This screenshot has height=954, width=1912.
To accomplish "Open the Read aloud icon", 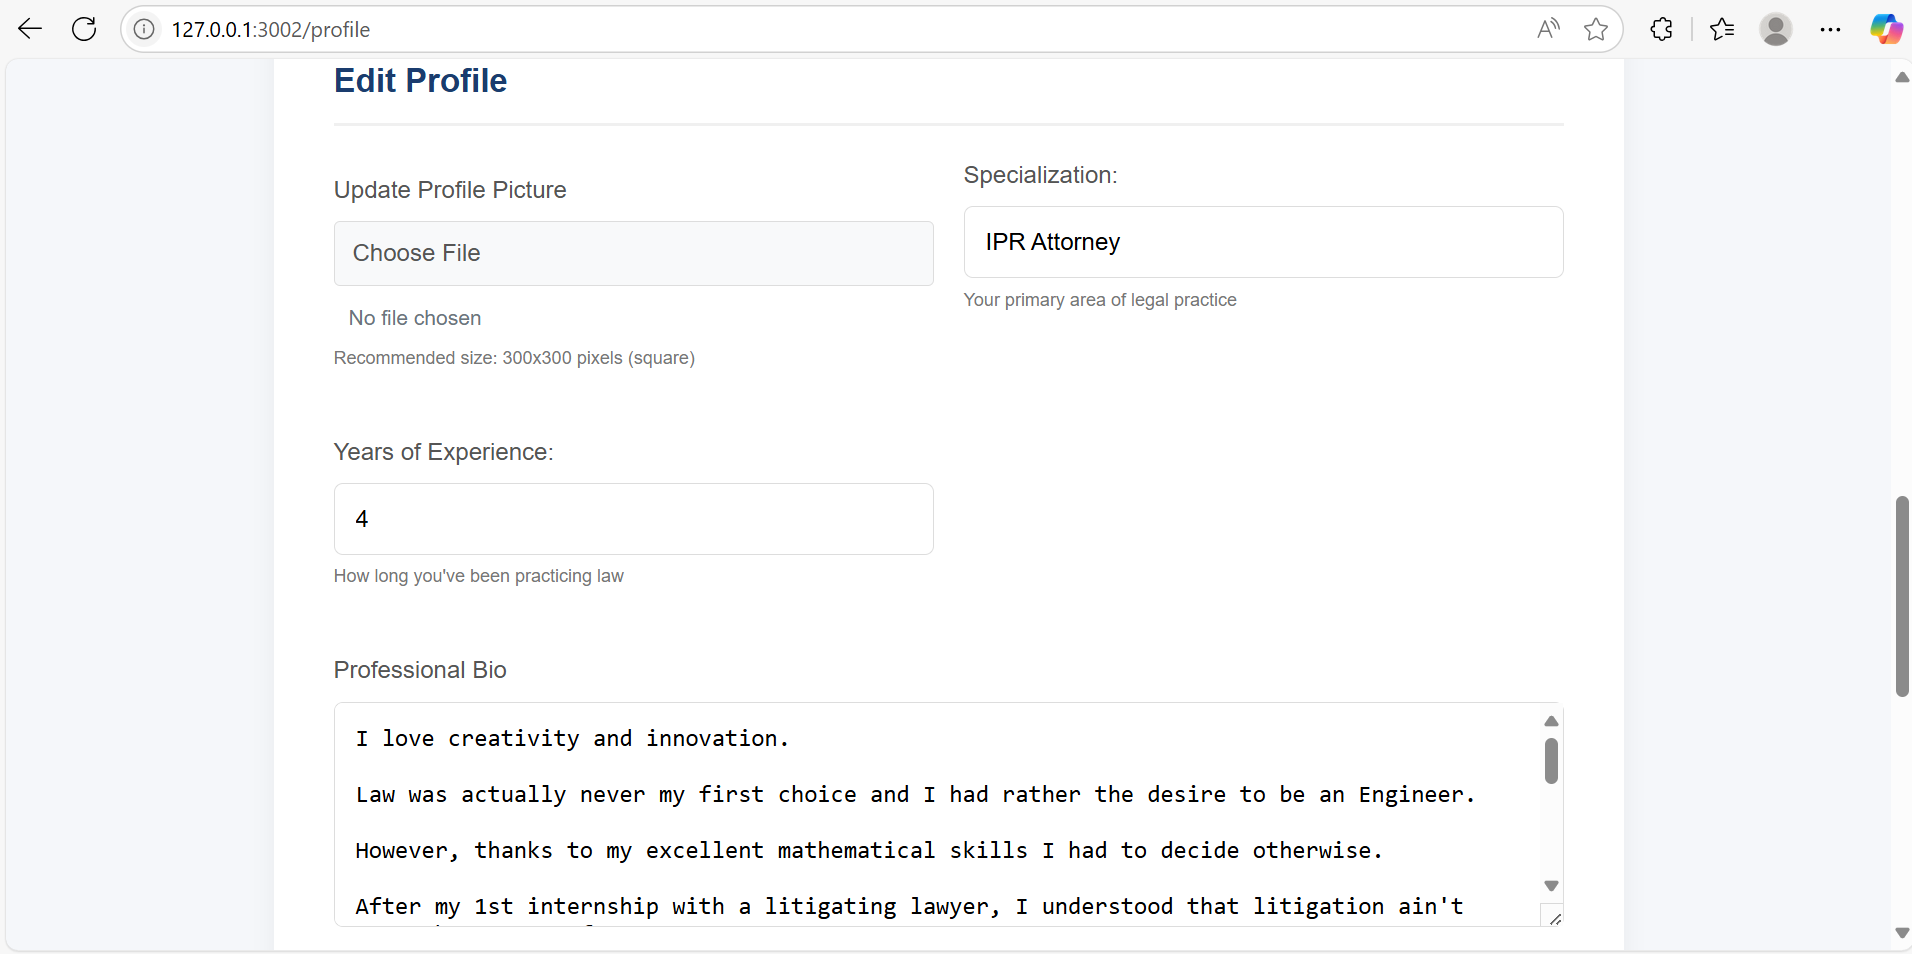I will [x=1548, y=29].
